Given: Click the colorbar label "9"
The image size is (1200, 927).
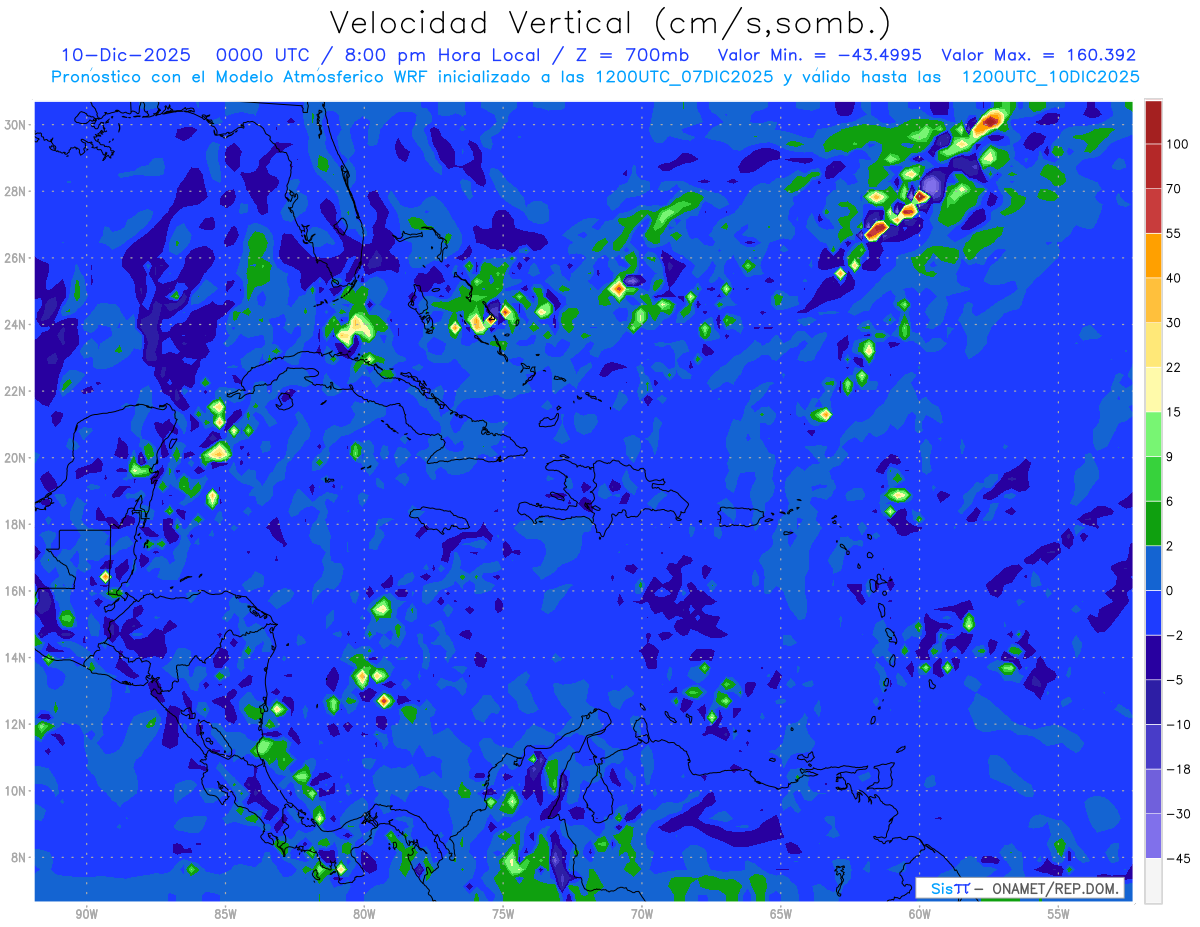Looking at the screenshot, I should [x=1171, y=457].
